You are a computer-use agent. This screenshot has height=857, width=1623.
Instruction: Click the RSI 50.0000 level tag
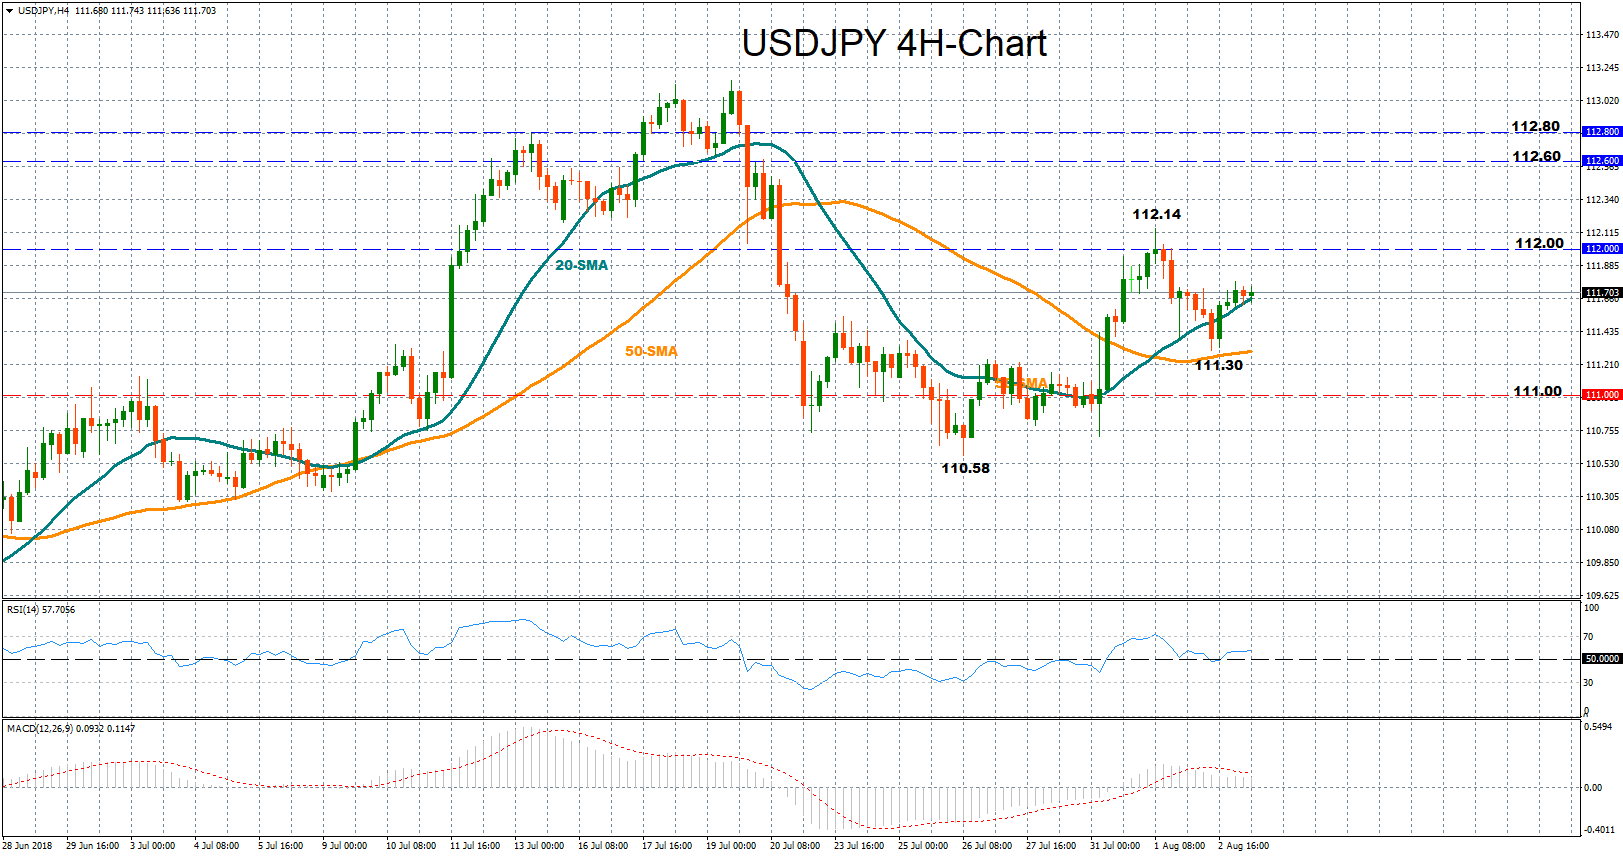pos(1602,659)
